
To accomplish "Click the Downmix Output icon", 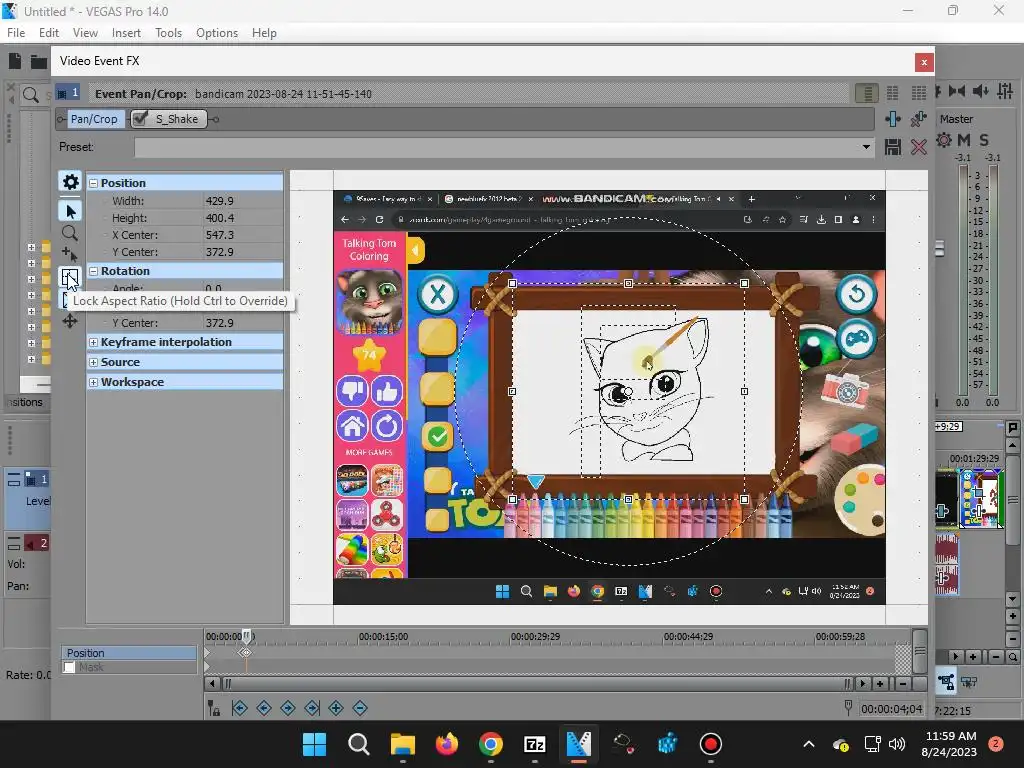I will [957, 91].
